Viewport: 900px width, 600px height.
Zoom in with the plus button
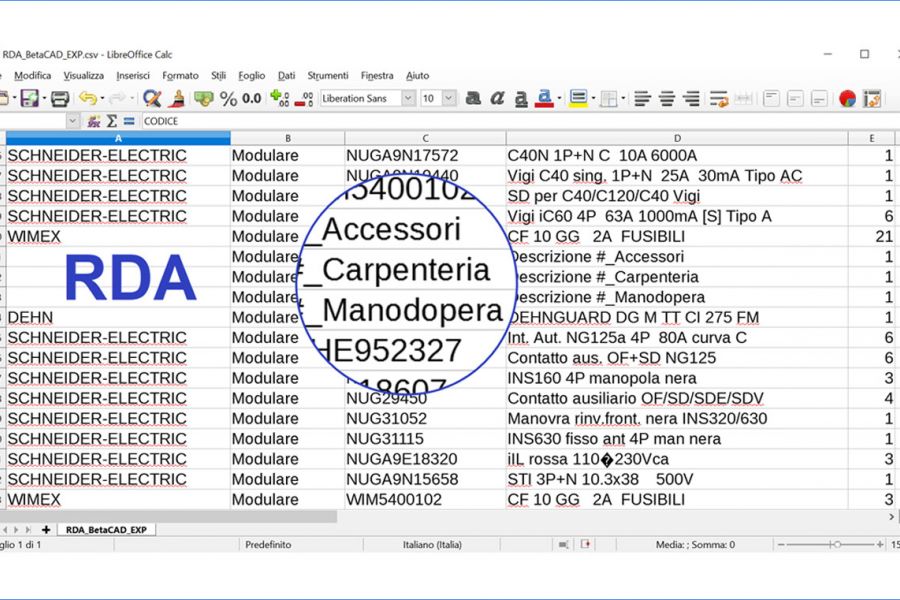[880, 544]
